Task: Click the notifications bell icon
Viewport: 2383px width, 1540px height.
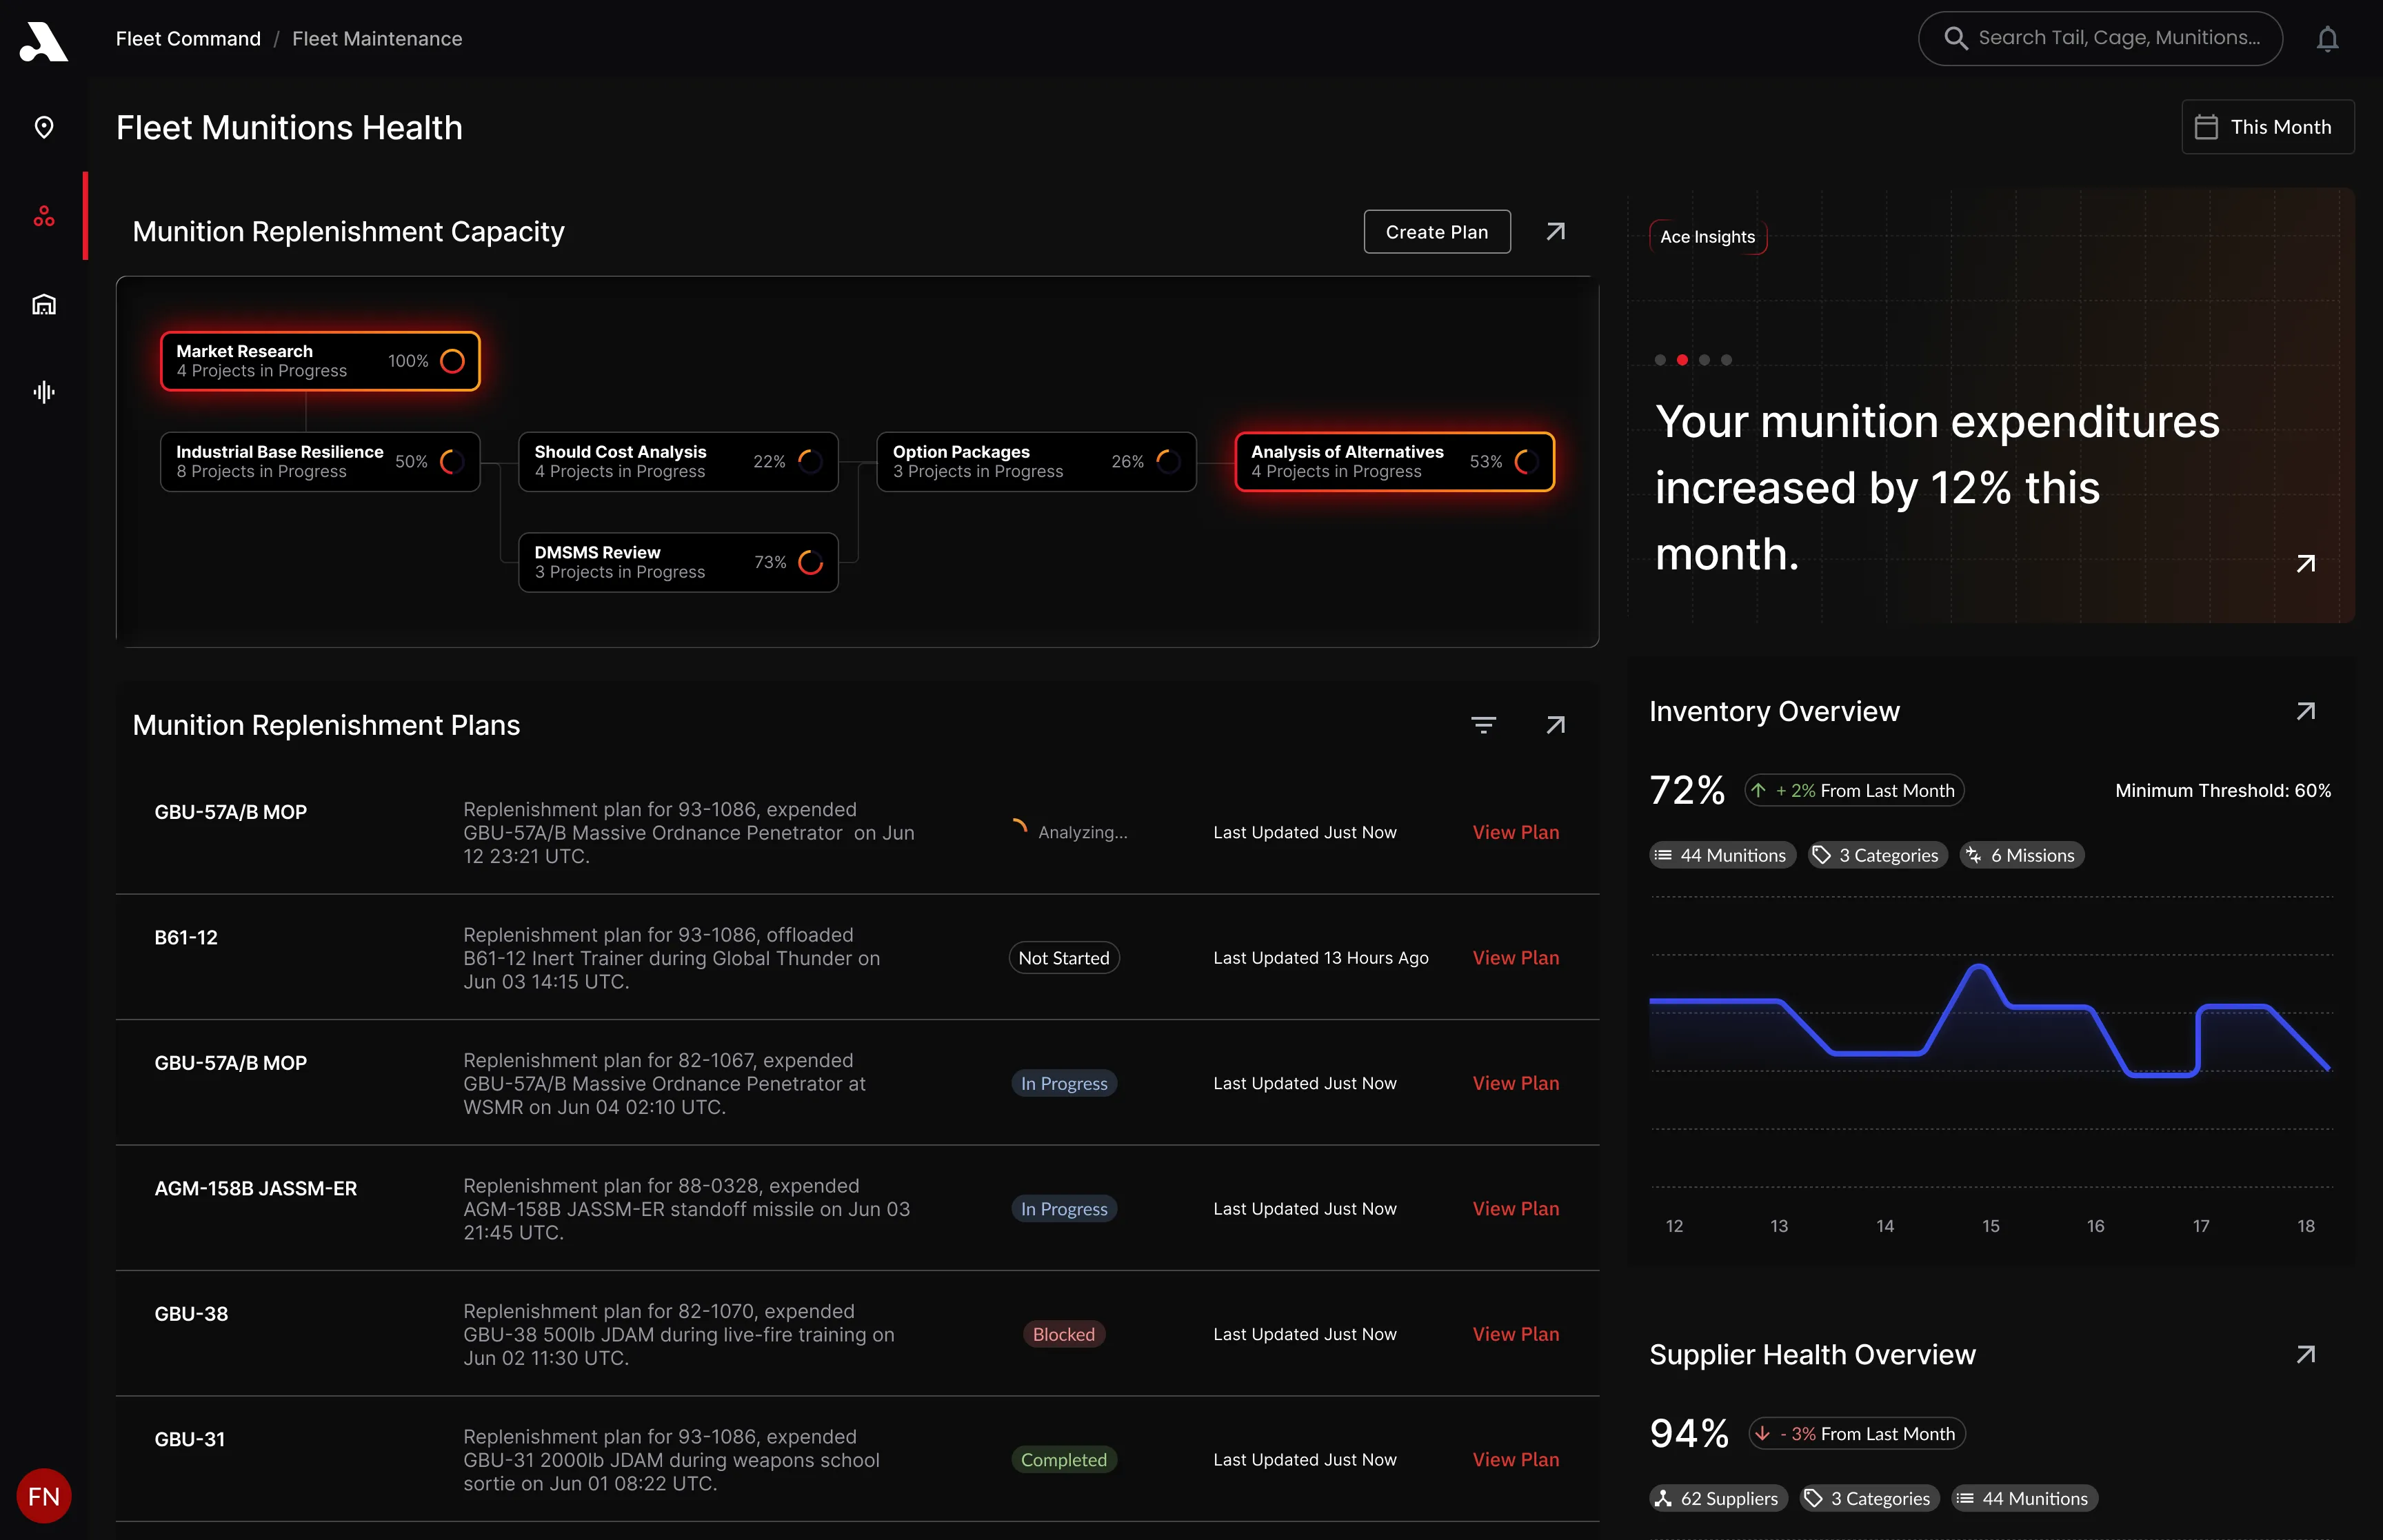Action: (2328, 39)
